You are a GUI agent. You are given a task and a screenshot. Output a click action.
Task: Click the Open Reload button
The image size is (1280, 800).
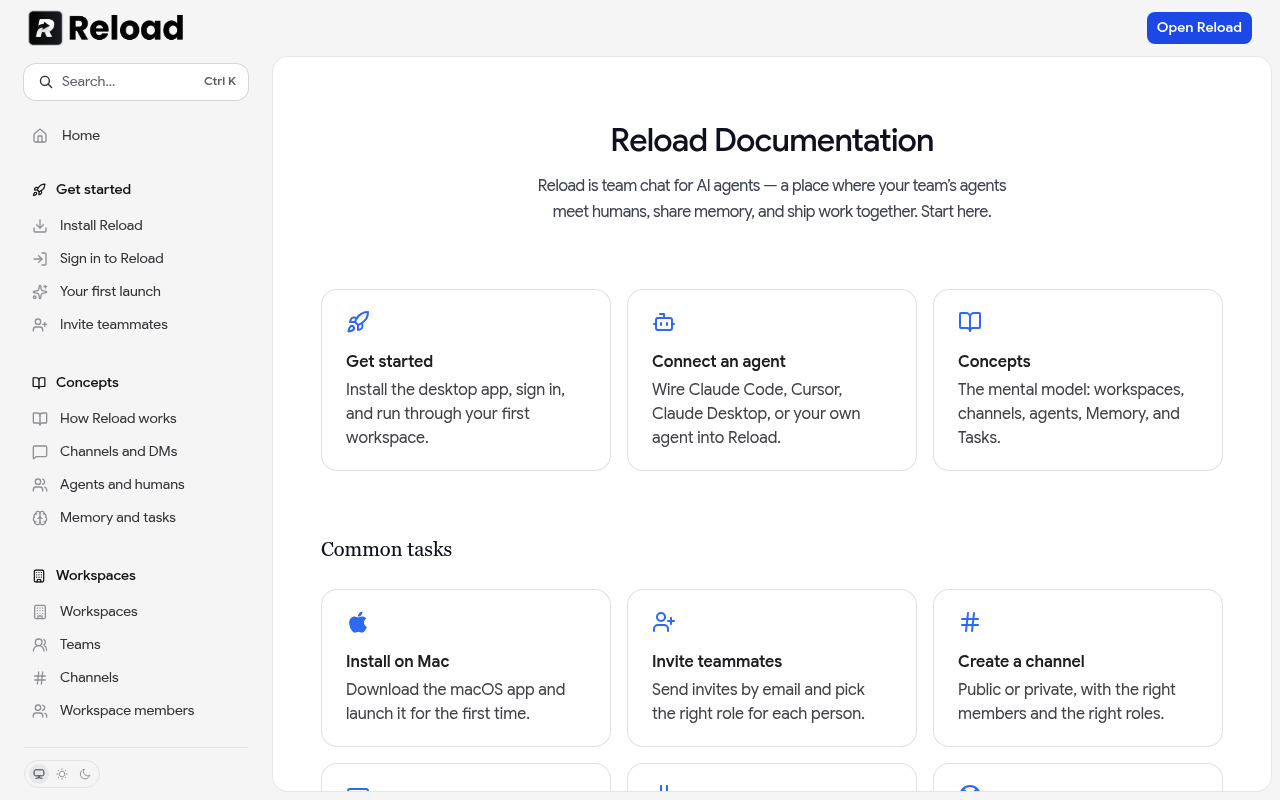point(1199,28)
